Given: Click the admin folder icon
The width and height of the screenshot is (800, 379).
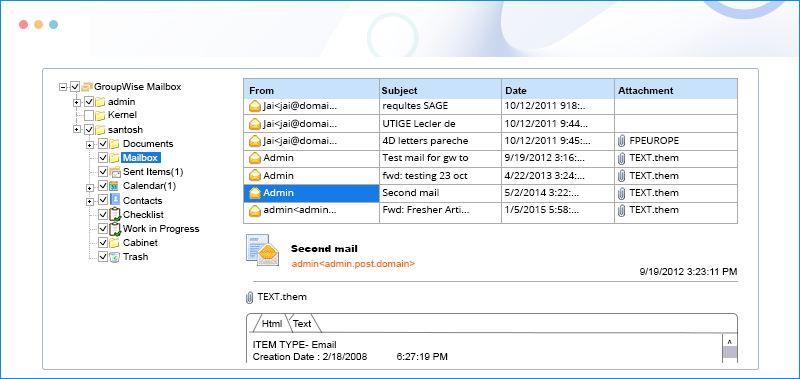Looking at the screenshot, I should point(101,102).
